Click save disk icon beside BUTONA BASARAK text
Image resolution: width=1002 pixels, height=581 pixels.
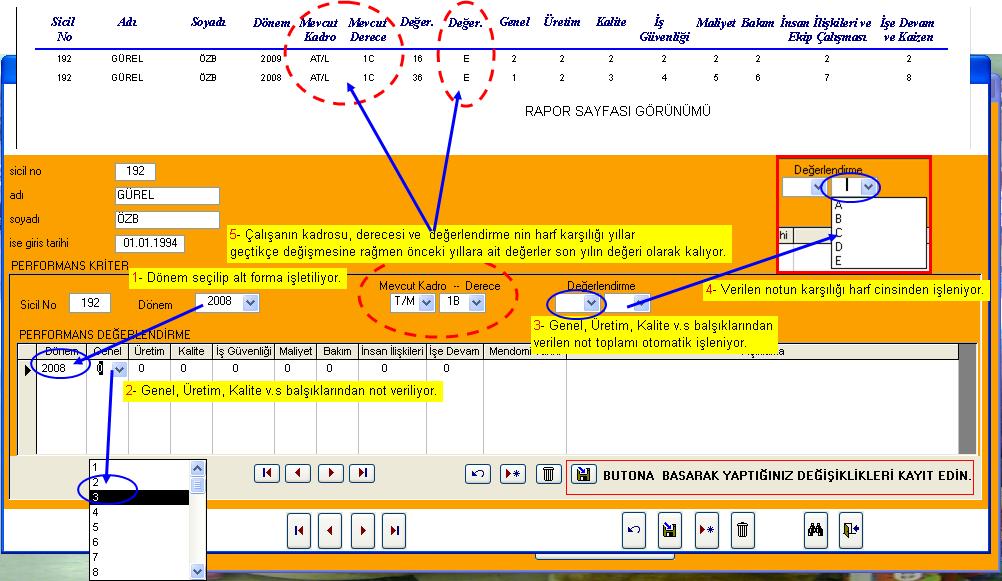583,475
